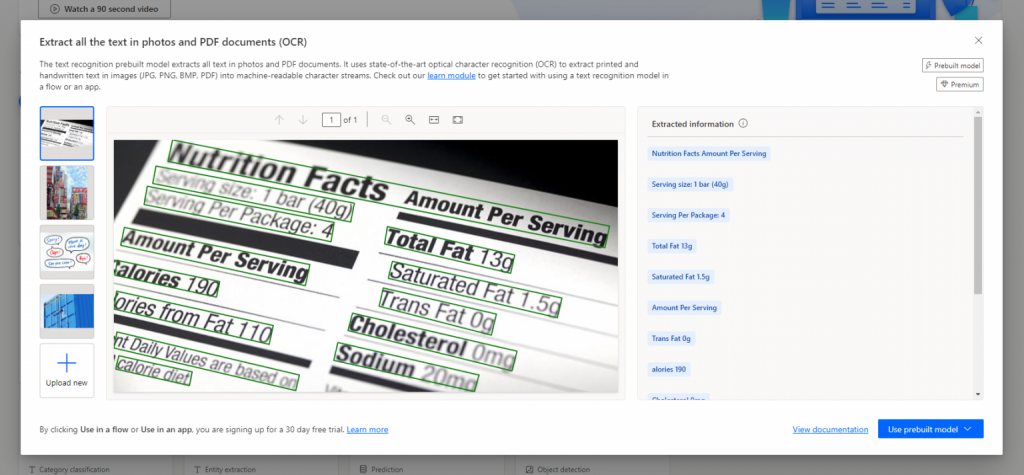Select 'Serving Per Package: 4' tag
1024x475 pixels.
click(x=688, y=215)
